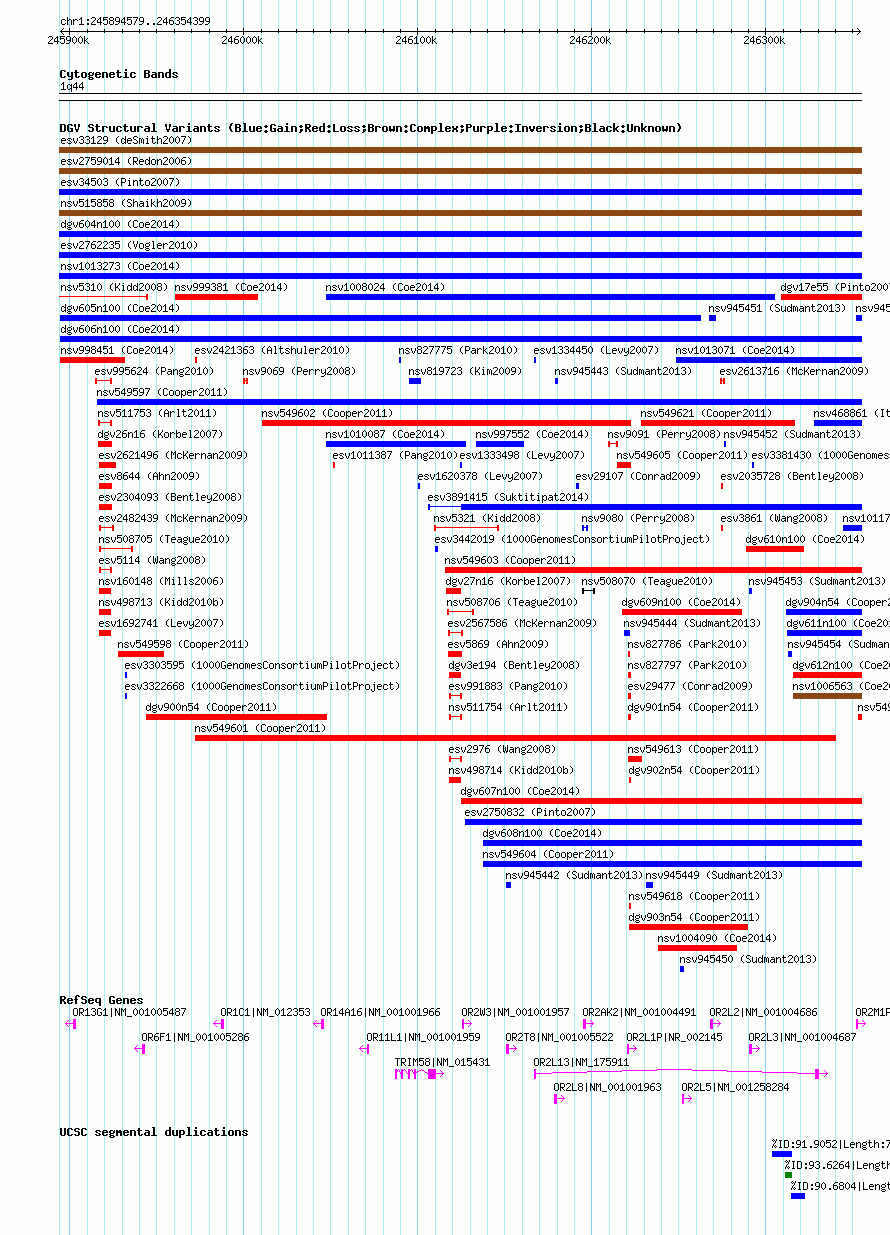Select the dgv608n100 (Coe2014) label
Image resolution: width=890 pixels, height=1235 pixels.
point(542,833)
